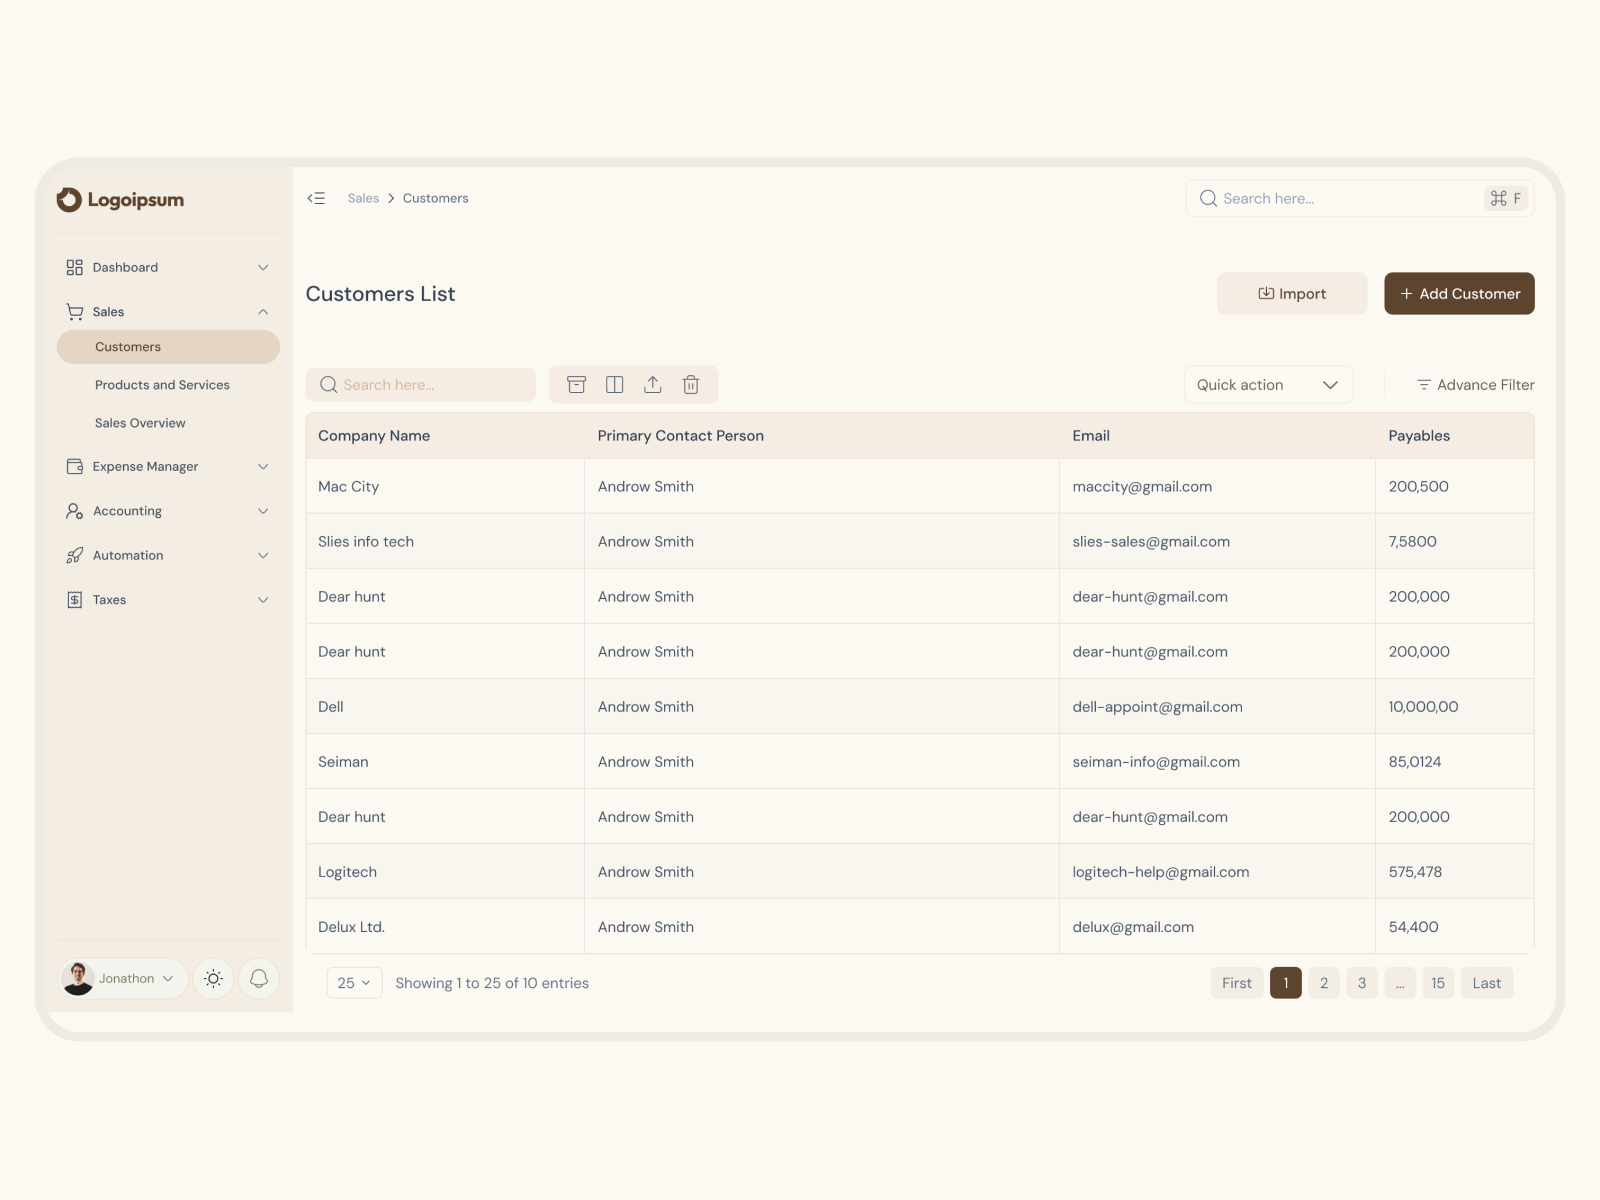The image size is (1600, 1200).
Task: Select Products and Services in the sidebar
Action: pyautogui.click(x=162, y=384)
